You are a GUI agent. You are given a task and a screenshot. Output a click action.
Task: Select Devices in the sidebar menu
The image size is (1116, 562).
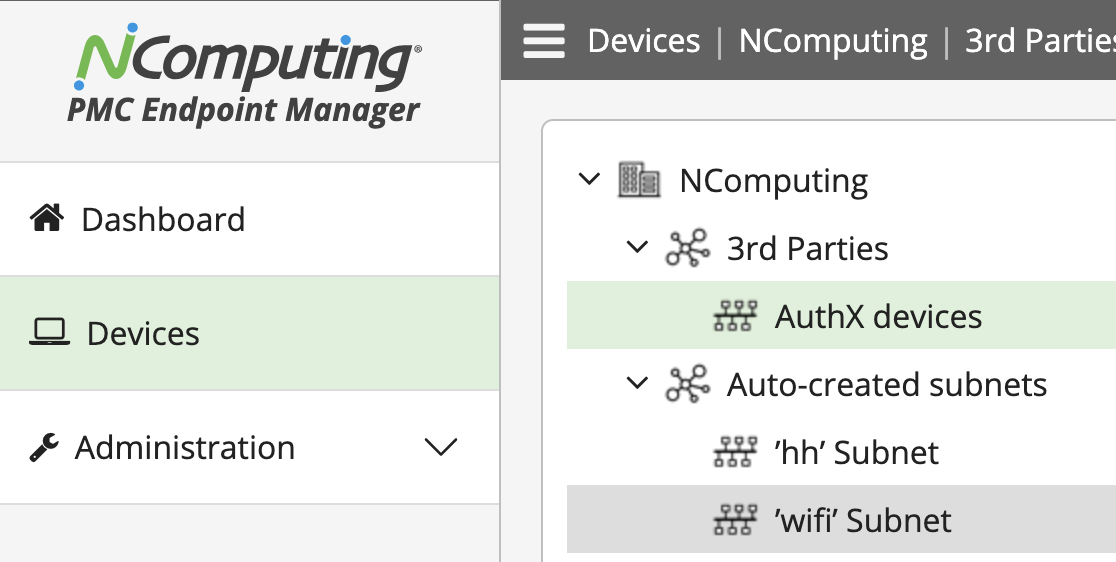(x=249, y=334)
